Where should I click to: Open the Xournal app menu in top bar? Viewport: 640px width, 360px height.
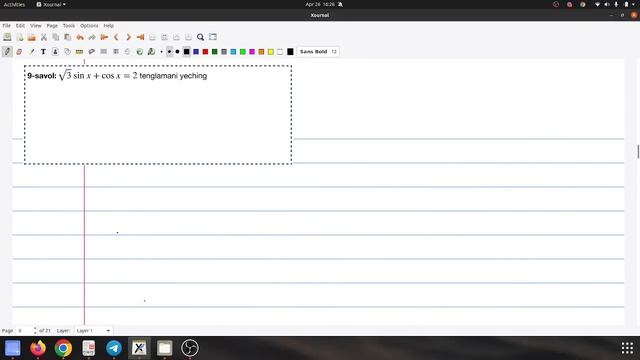(51, 4)
